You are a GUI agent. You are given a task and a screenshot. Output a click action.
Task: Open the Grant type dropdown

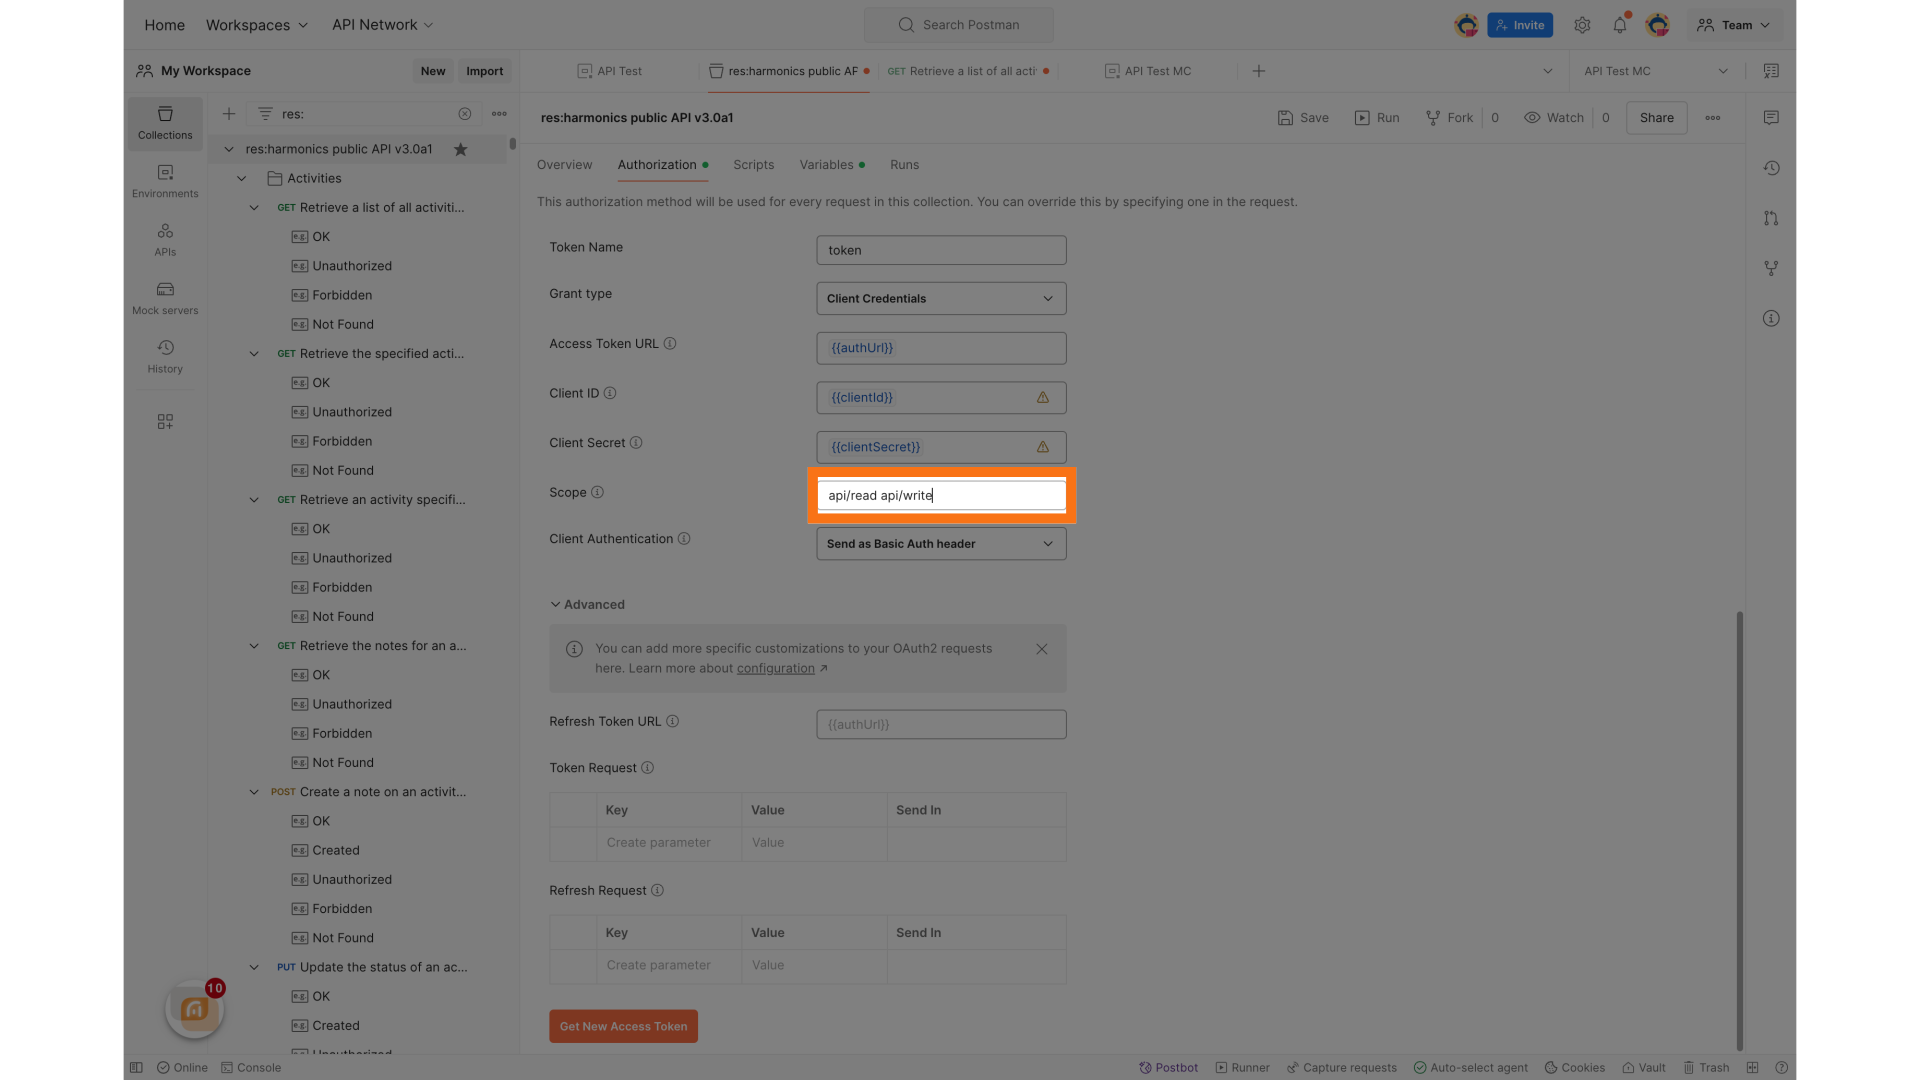pos(940,298)
